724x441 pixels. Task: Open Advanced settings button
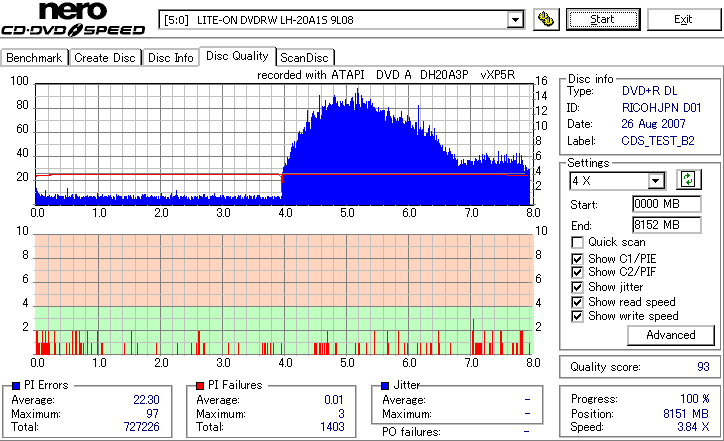[x=670, y=335]
